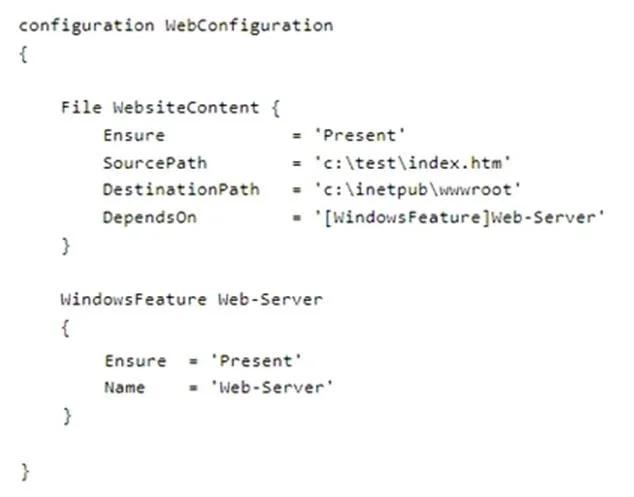The width and height of the screenshot is (634, 497).
Task: Click the closing brace of the File block
Action: [66, 246]
